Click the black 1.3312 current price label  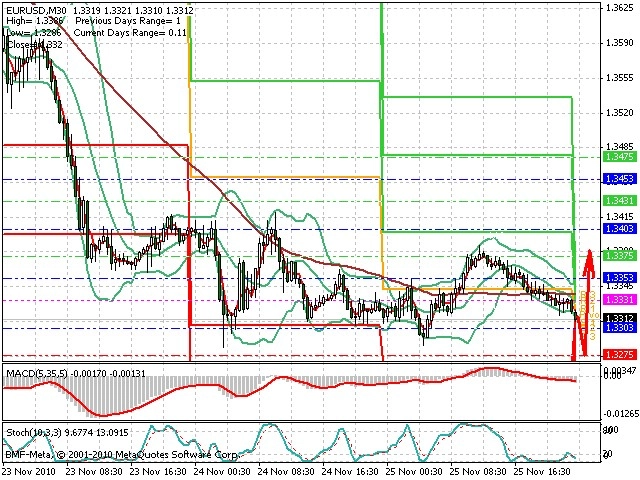[620, 318]
